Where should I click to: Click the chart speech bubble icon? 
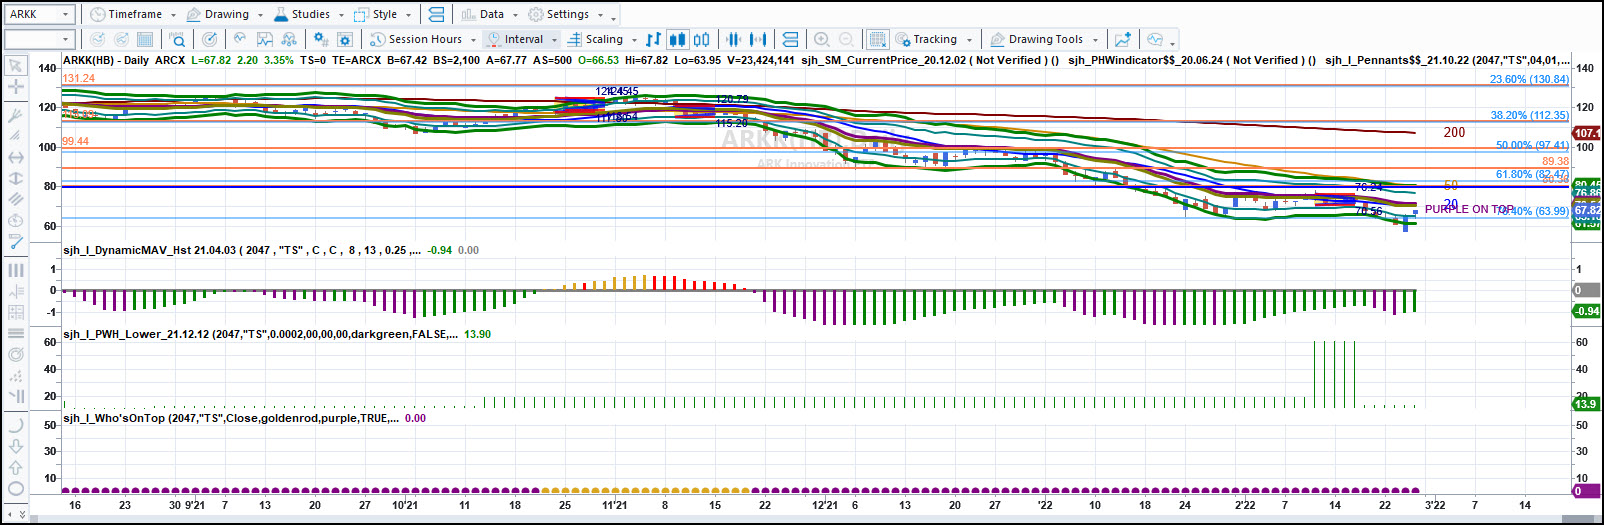pos(1155,39)
